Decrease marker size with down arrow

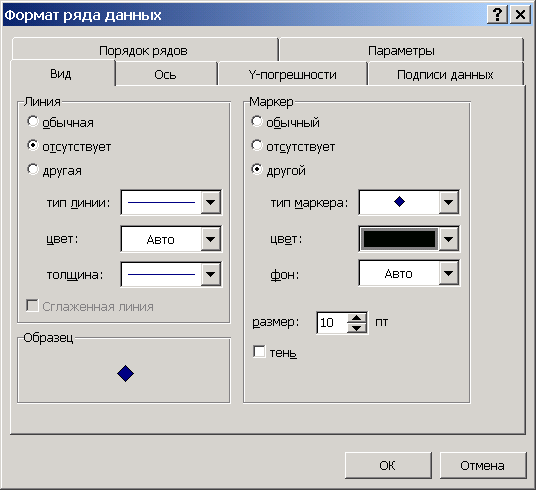pyautogui.click(x=357, y=328)
